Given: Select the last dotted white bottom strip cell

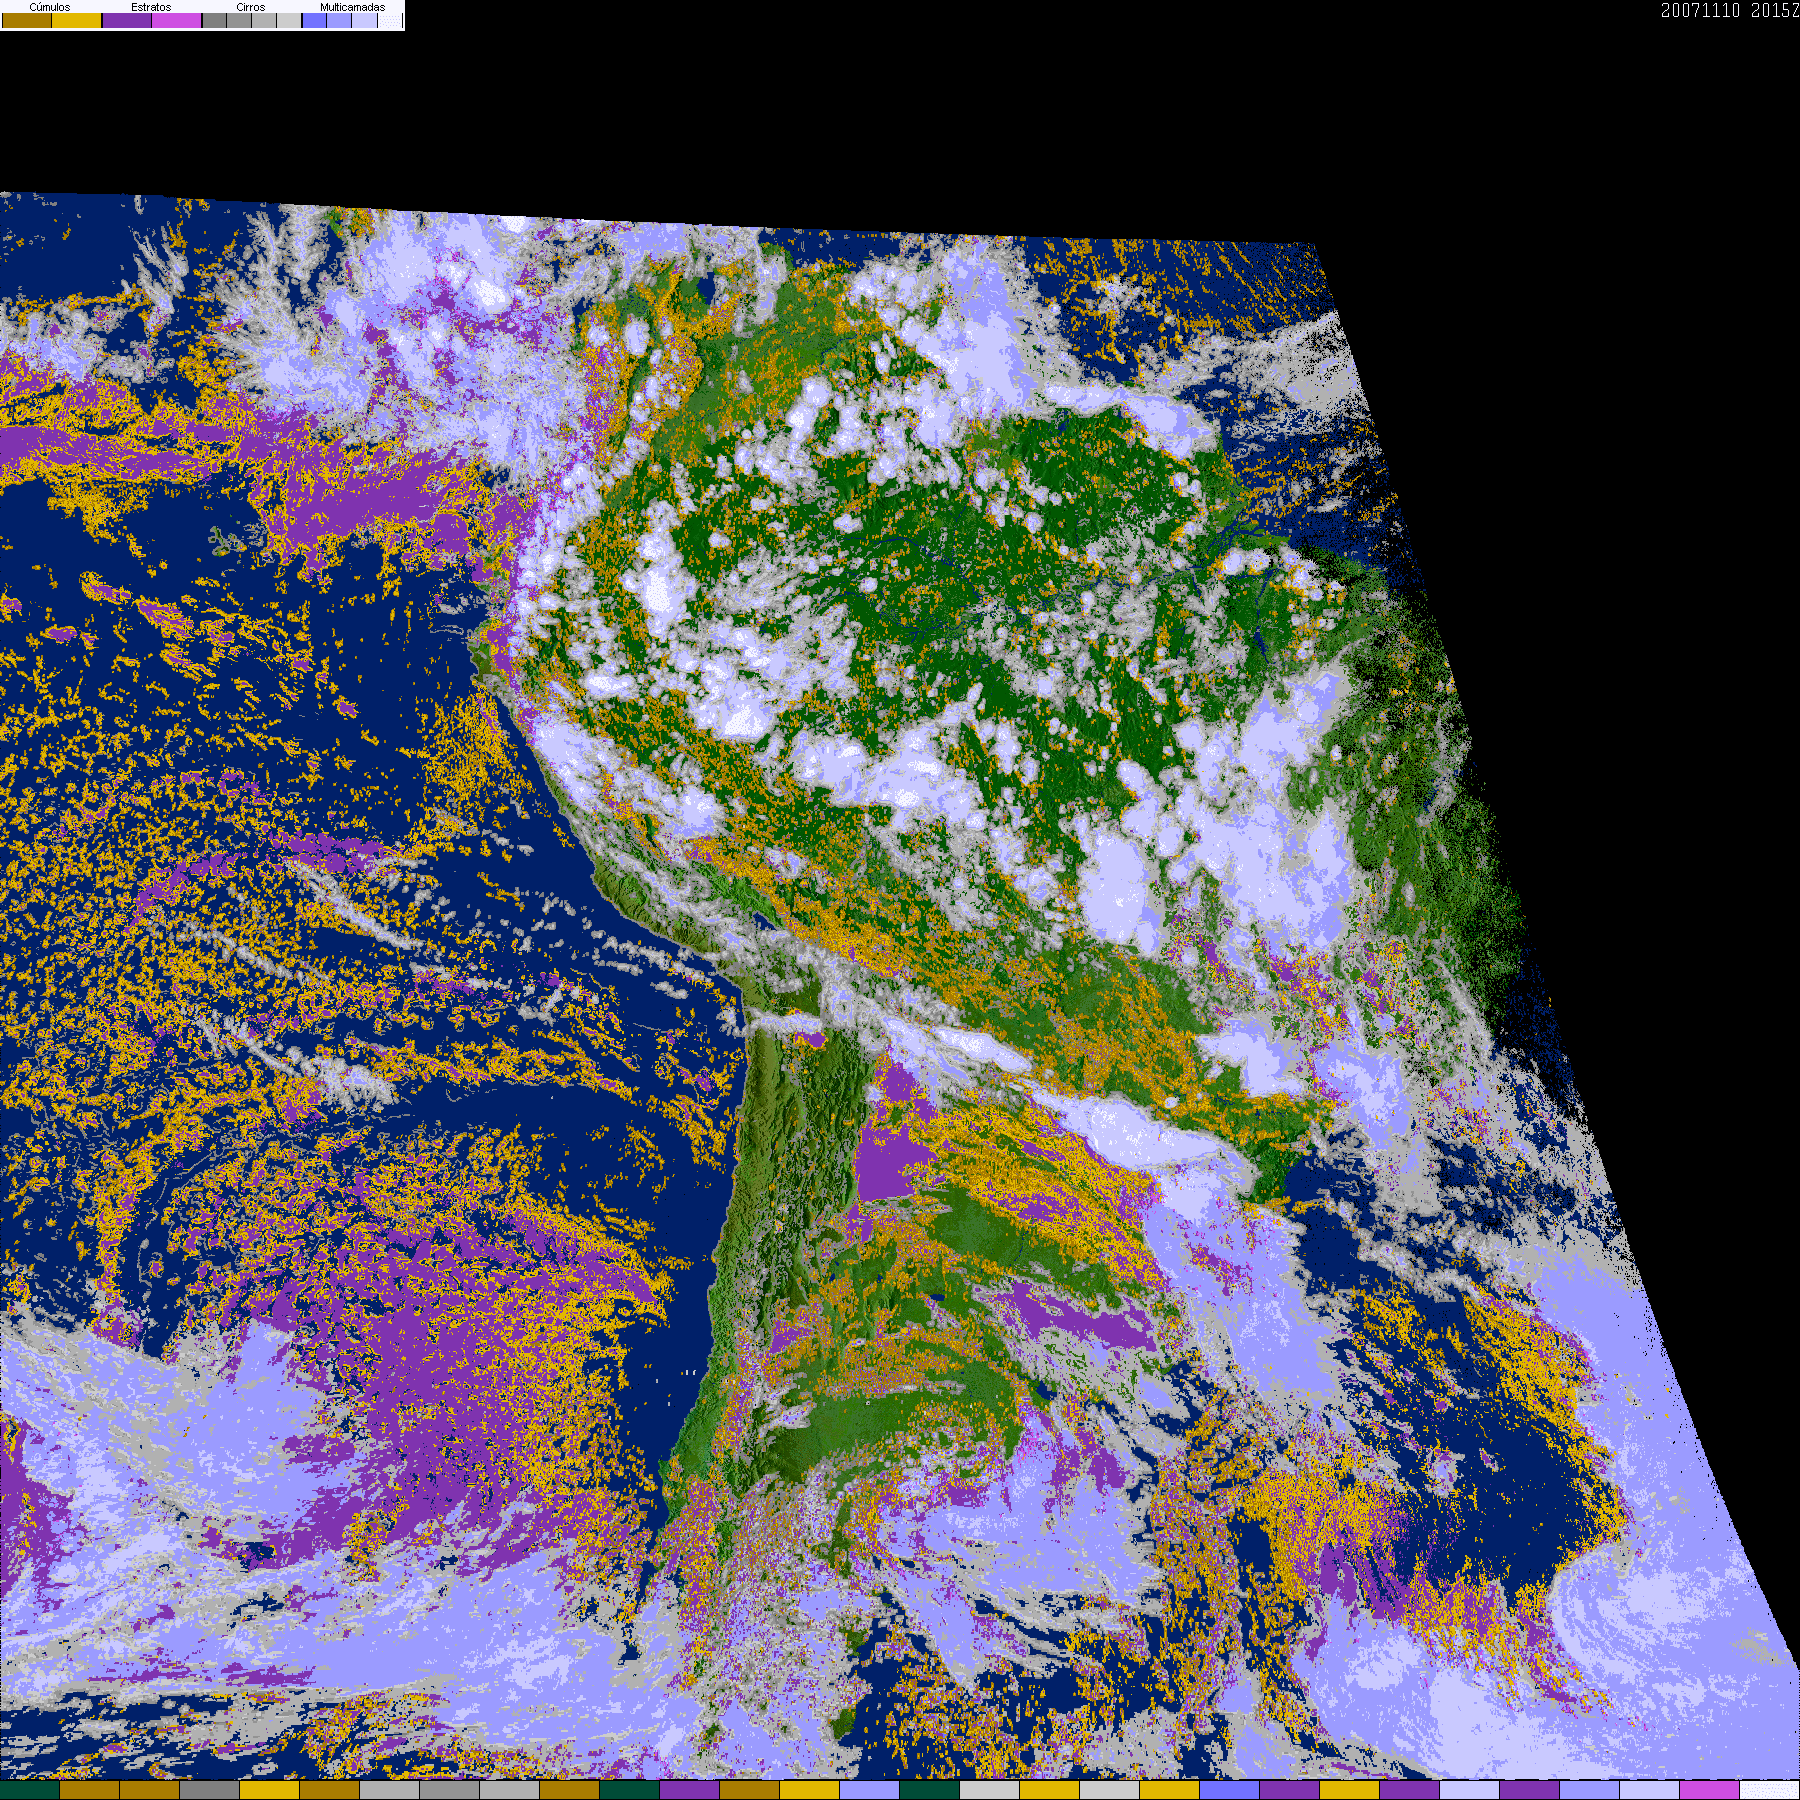Looking at the screenshot, I should (1770, 1790).
